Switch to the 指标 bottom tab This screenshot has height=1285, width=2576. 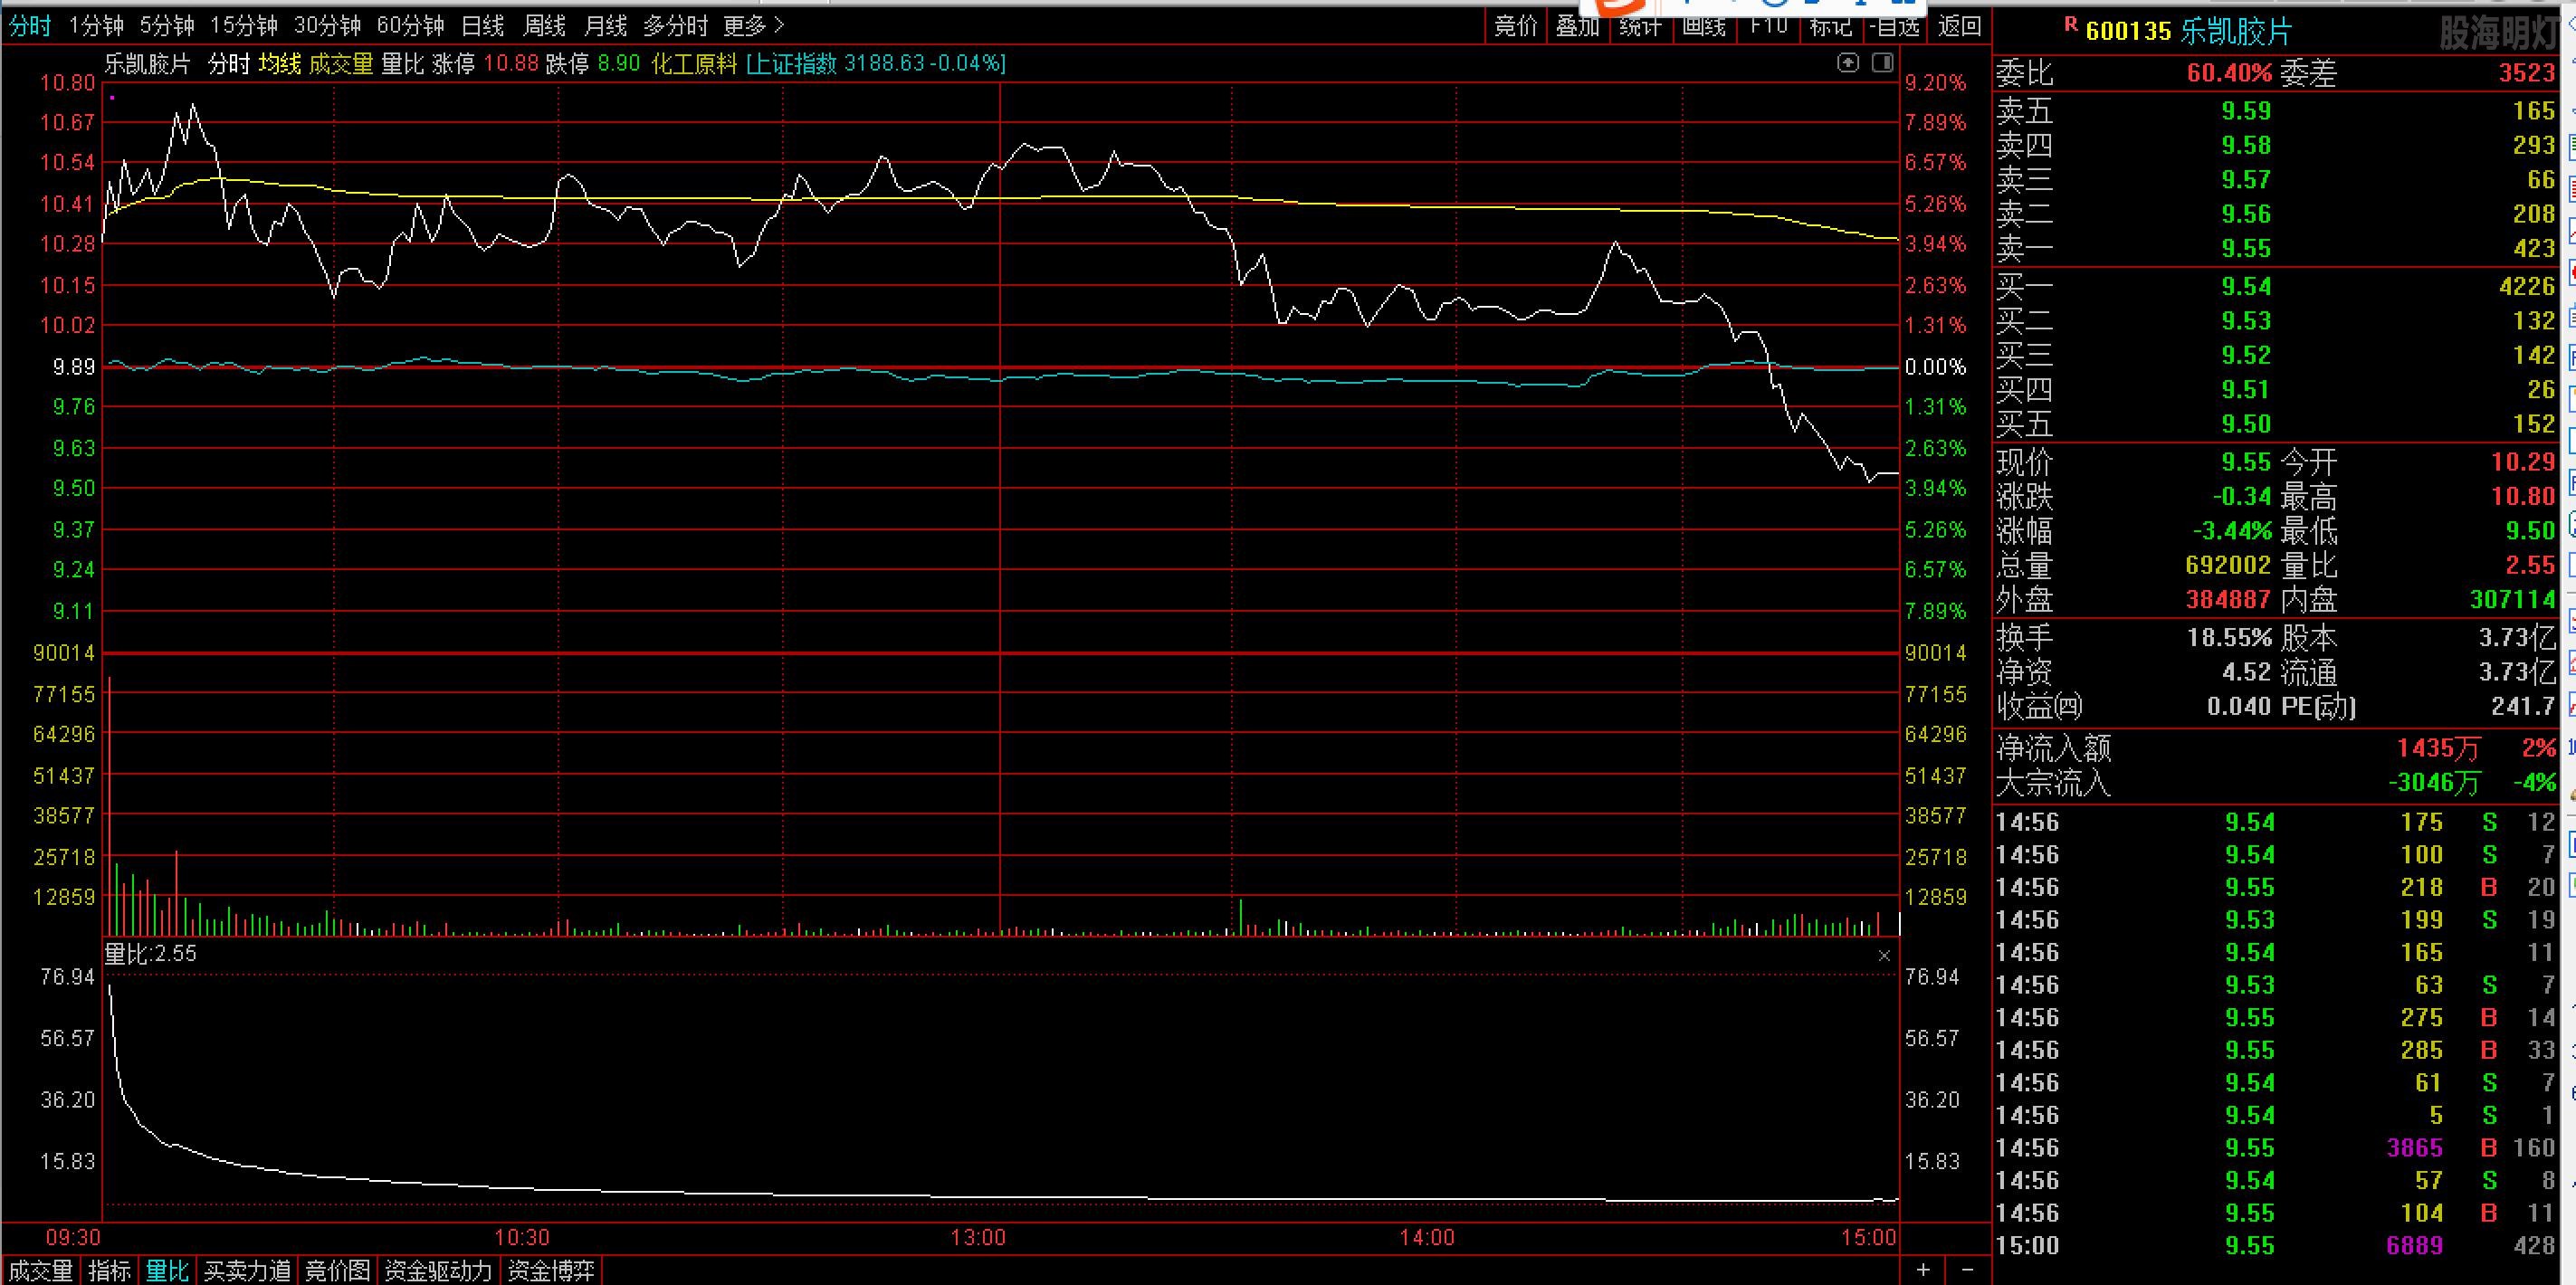pos(110,1271)
